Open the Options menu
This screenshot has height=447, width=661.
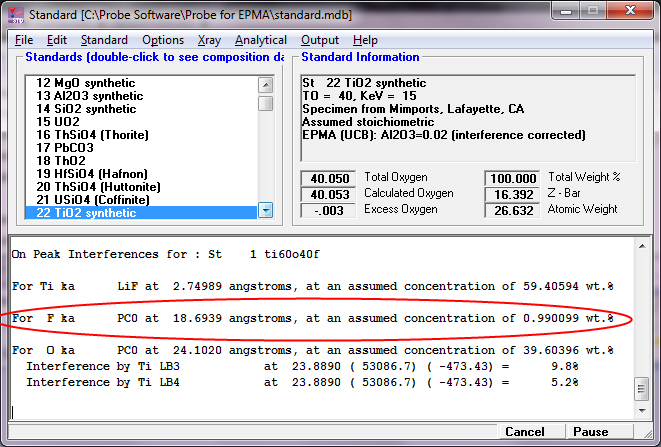click(163, 40)
